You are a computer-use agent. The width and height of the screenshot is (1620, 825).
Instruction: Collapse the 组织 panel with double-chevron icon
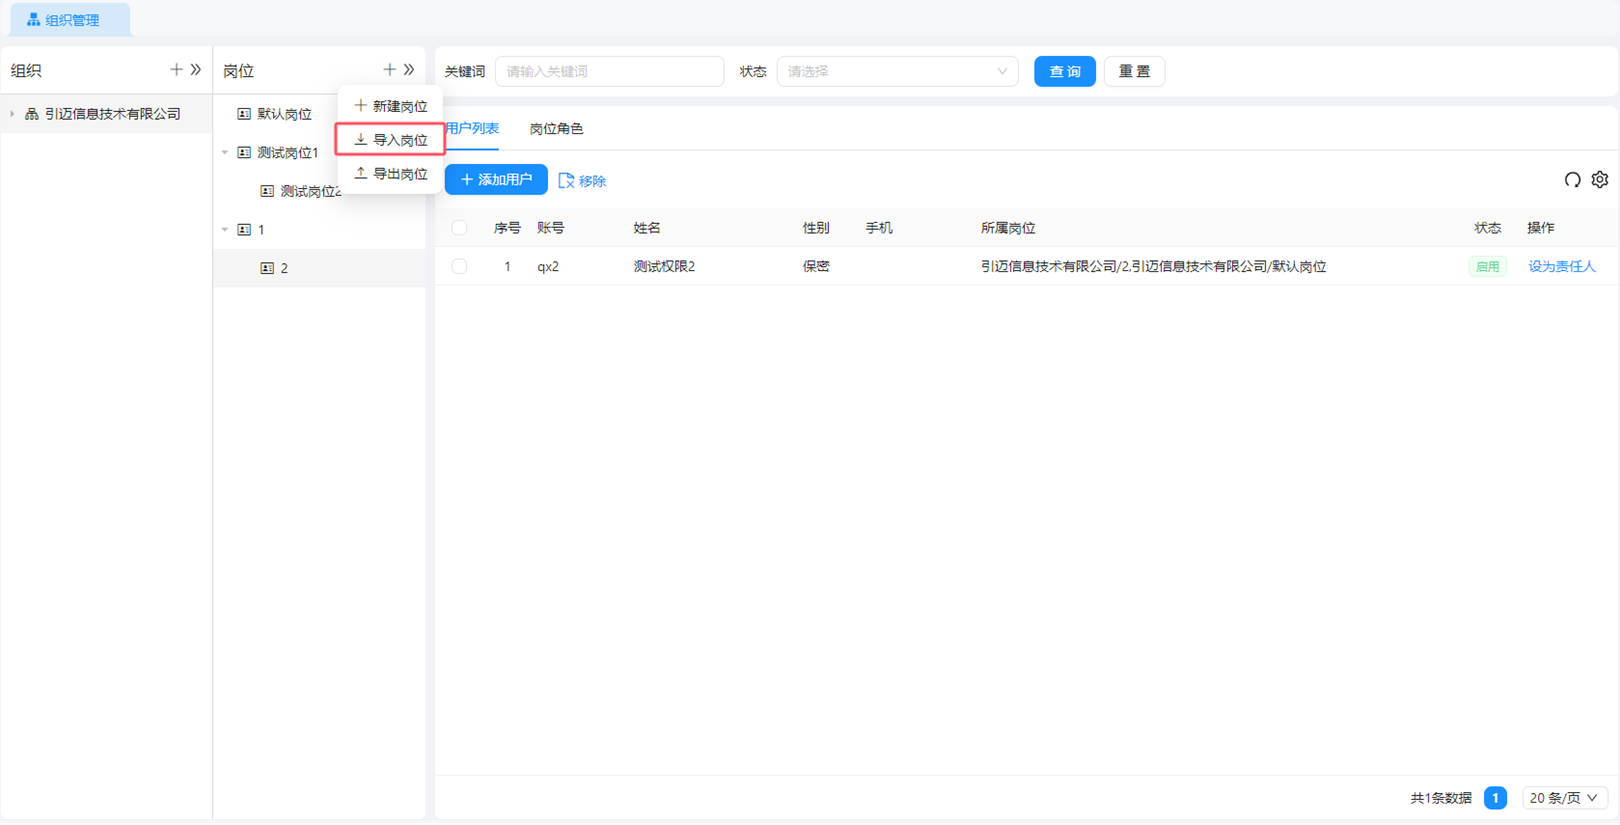[196, 70]
